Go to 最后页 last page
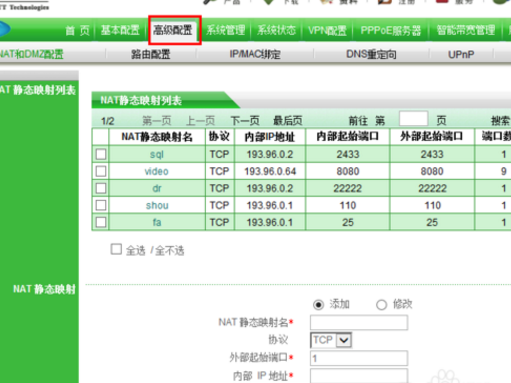The width and height of the screenshot is (511, 383). coord(288,121)
